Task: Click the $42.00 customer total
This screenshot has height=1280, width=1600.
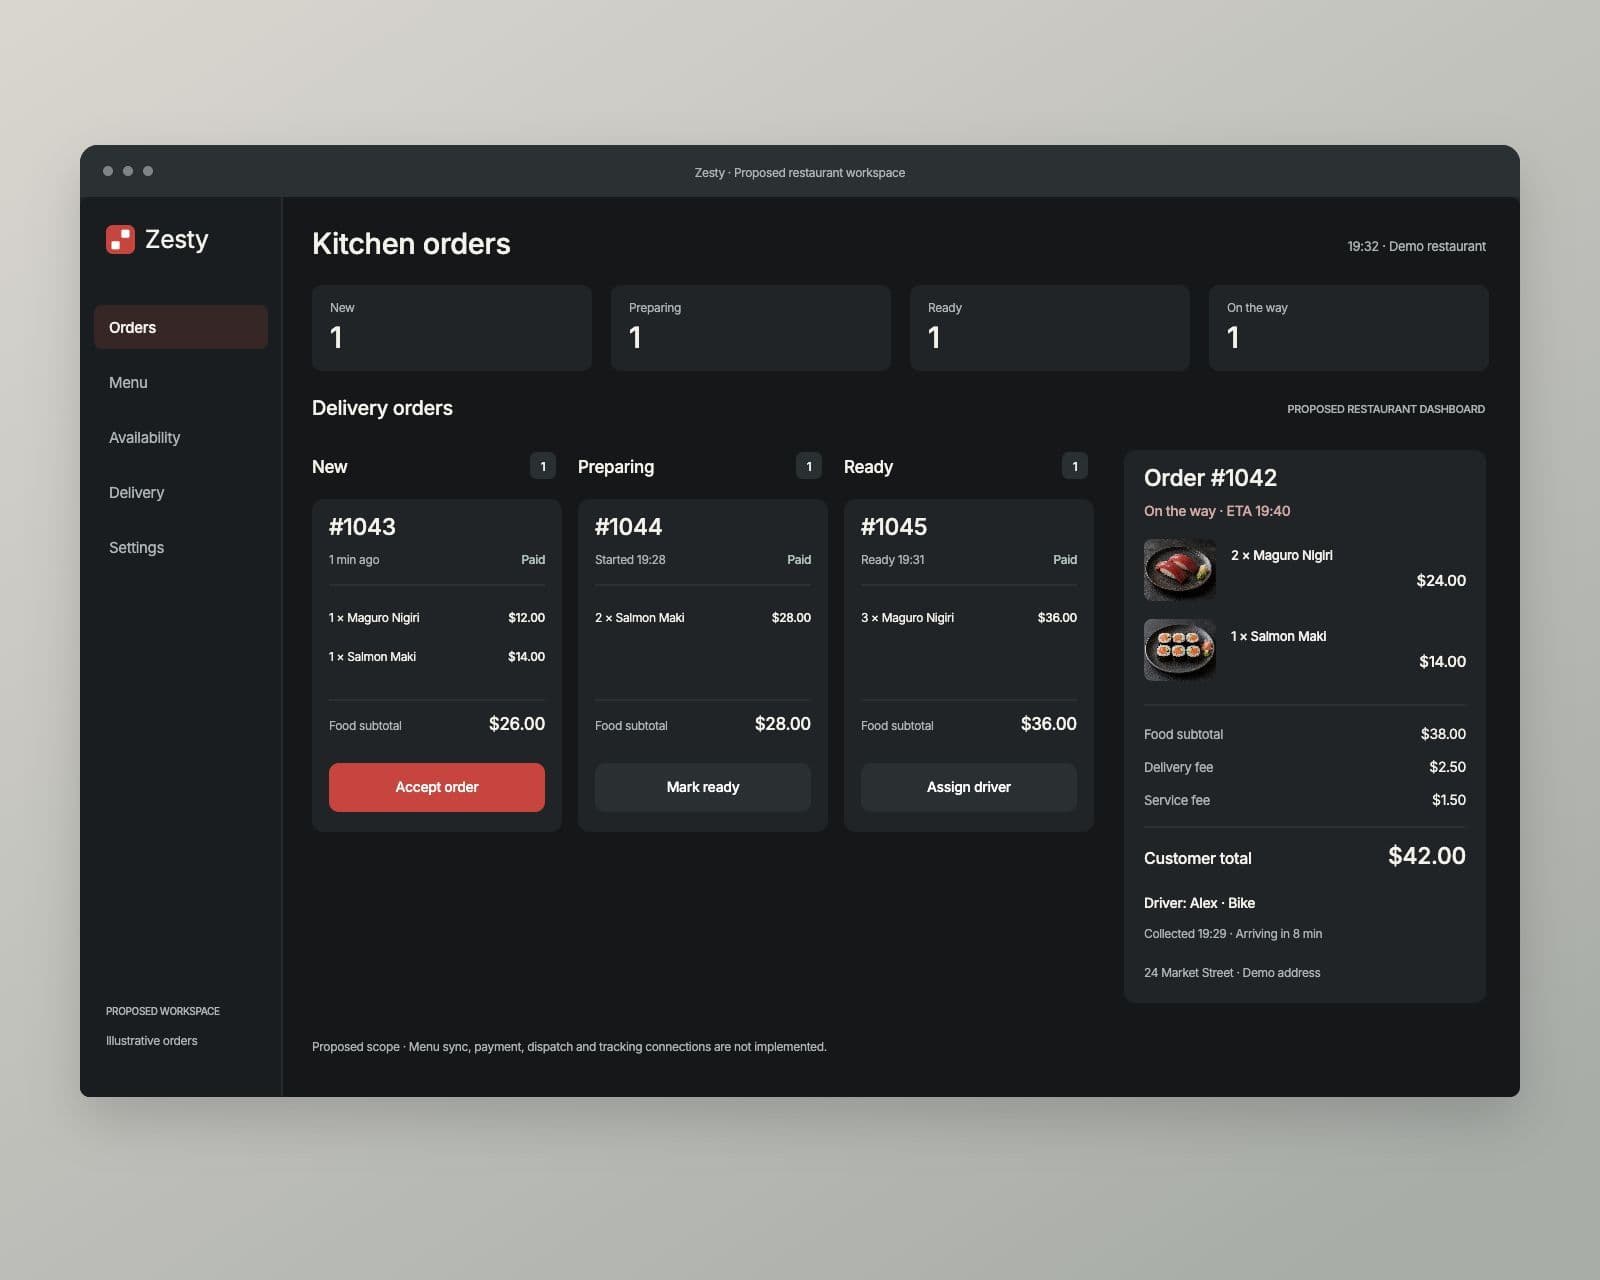Action: tap(1427, 856)
